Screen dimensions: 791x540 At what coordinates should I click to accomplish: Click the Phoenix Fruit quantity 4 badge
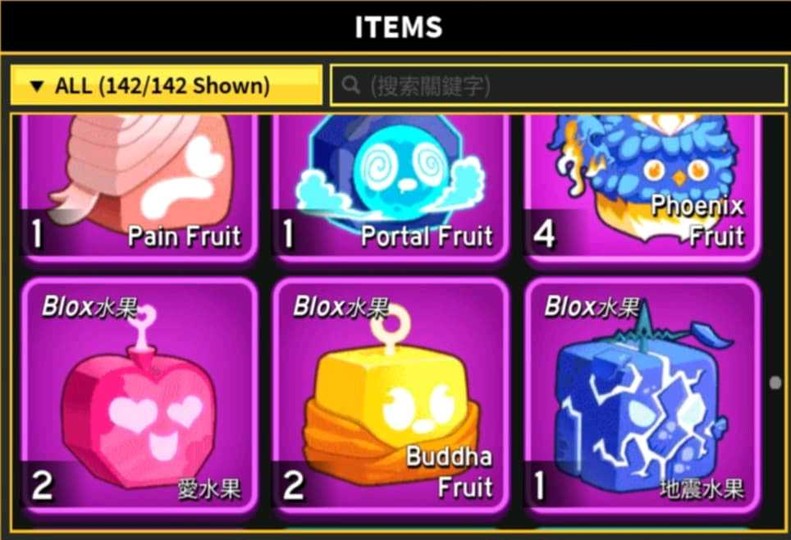[544, 235]
